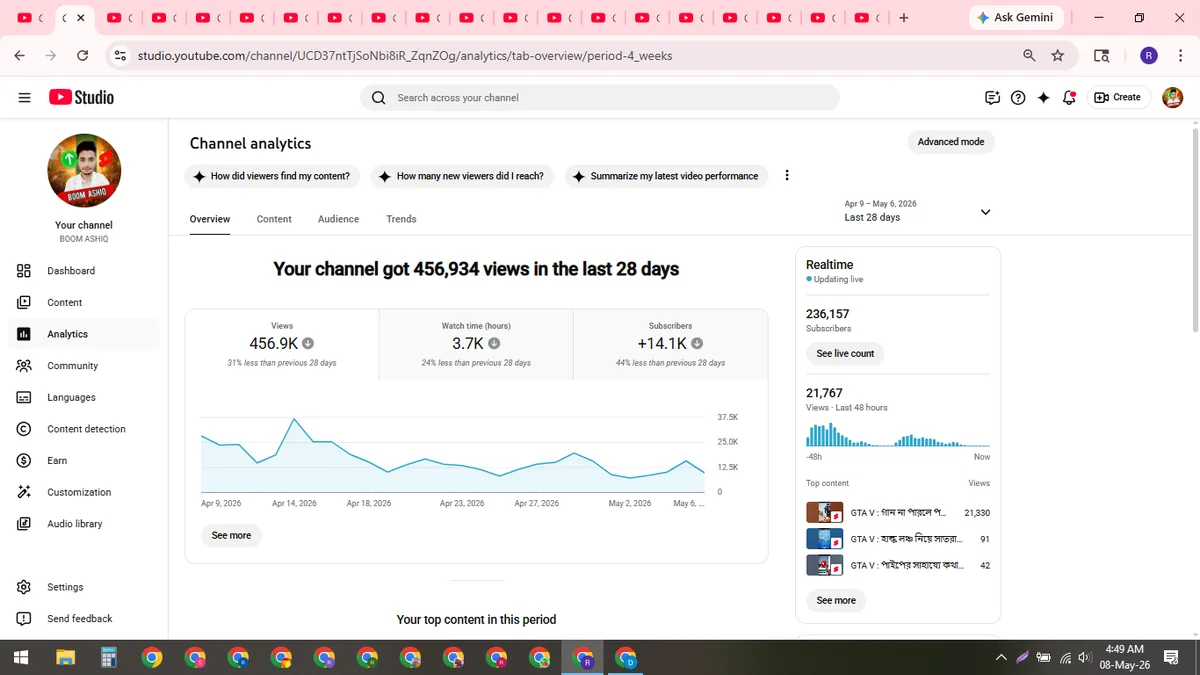Switch to the Audience tab
This screenshot has height=675, width=1200.
tap(338, 219)
